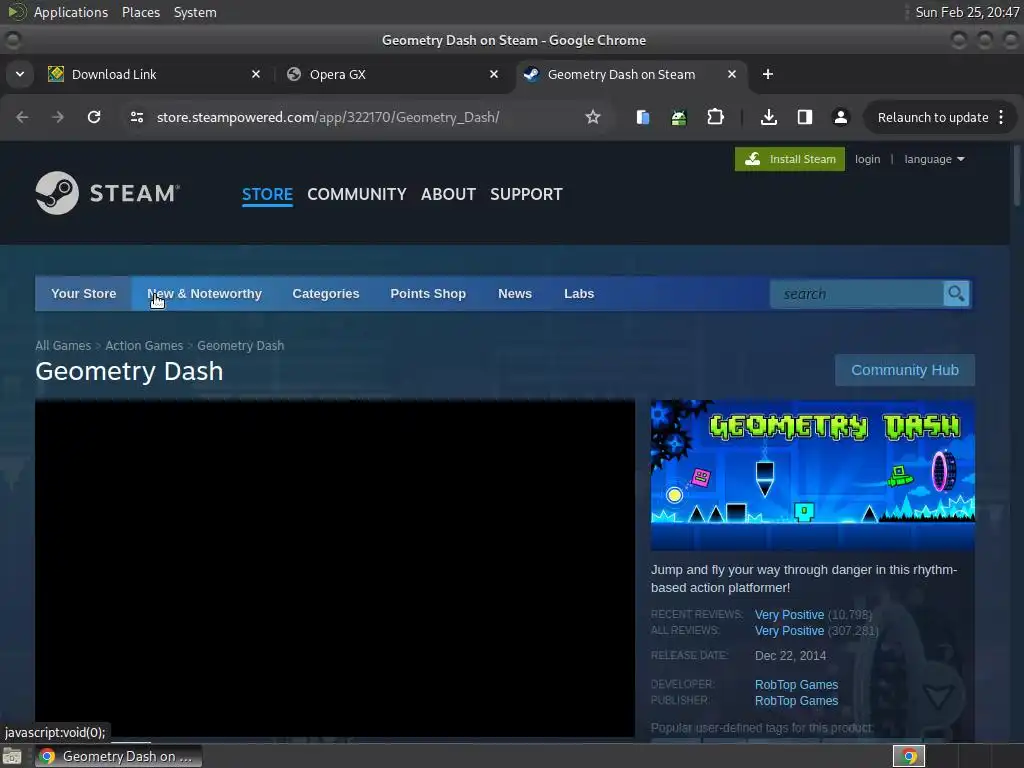
Task: Switch to the Opera GX tab
Action: [392, 74]
